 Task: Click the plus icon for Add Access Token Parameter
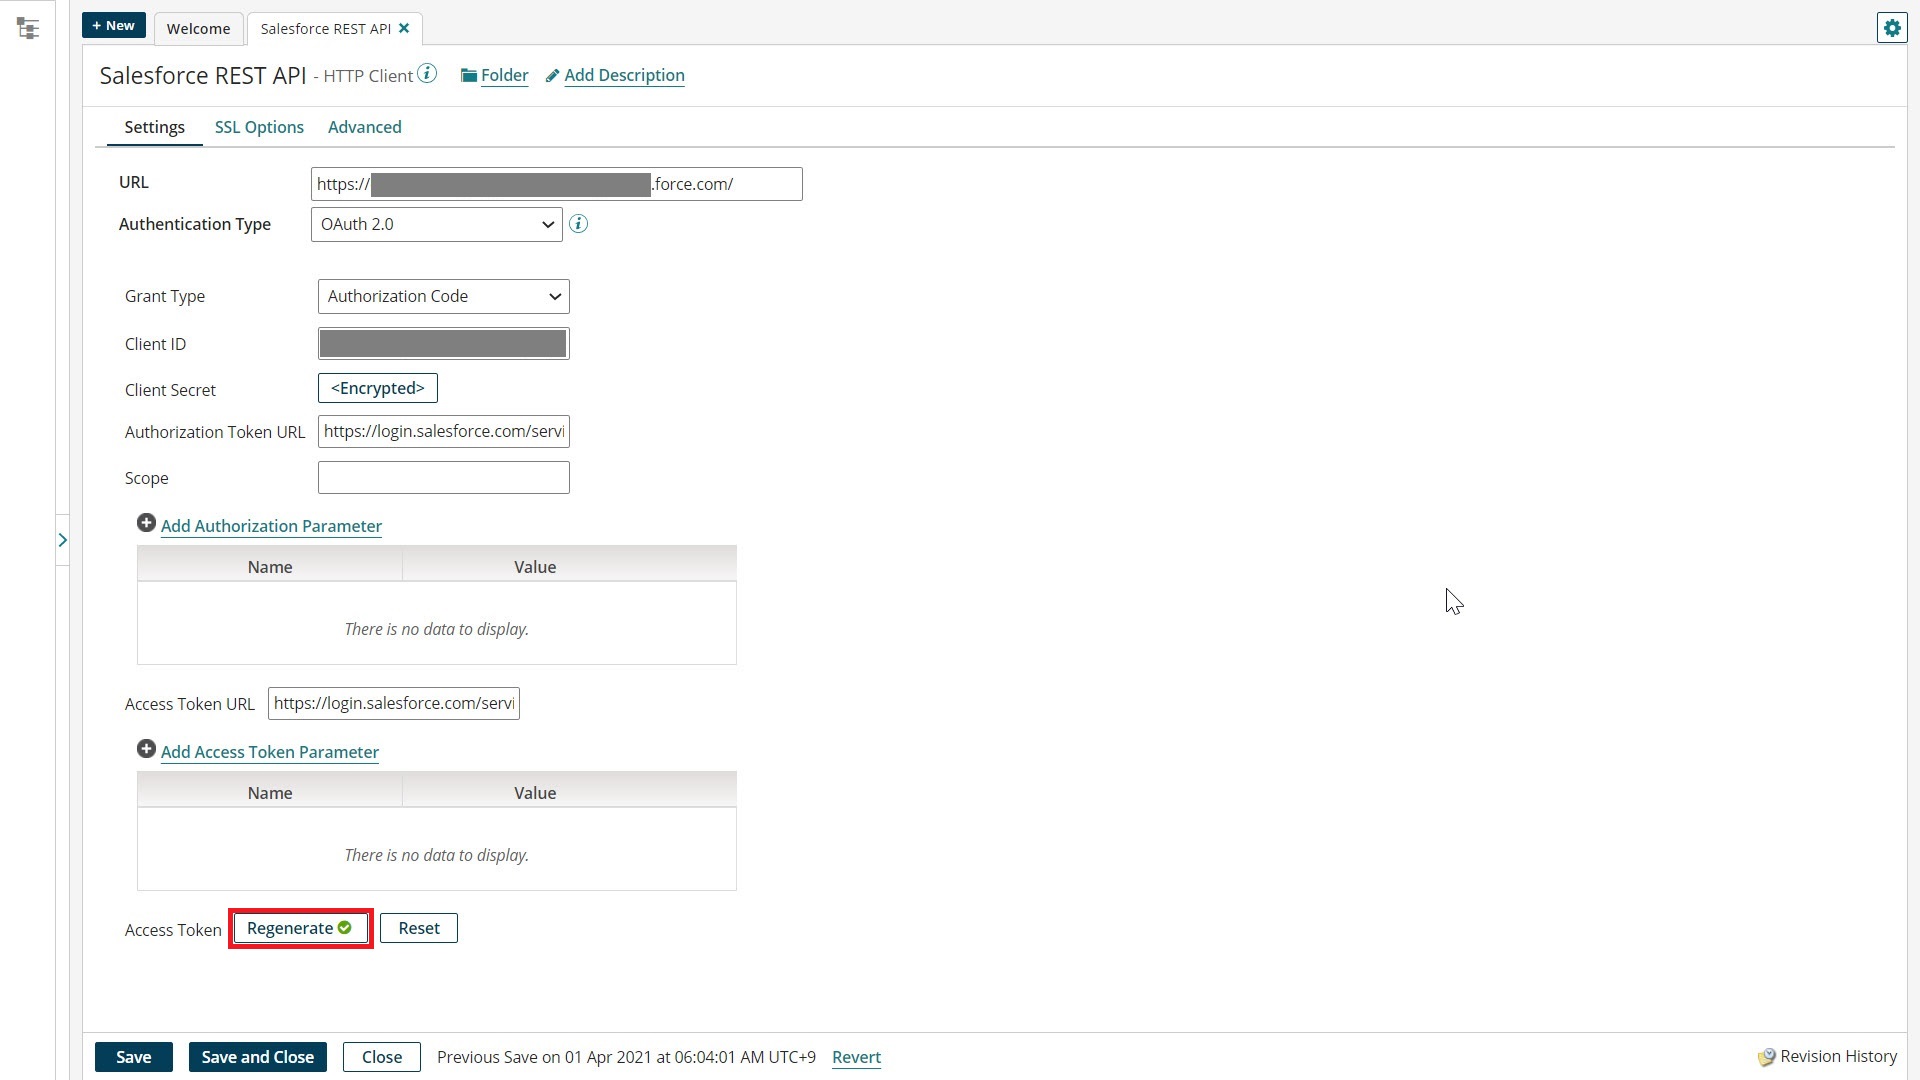click(x=146, y=748)
